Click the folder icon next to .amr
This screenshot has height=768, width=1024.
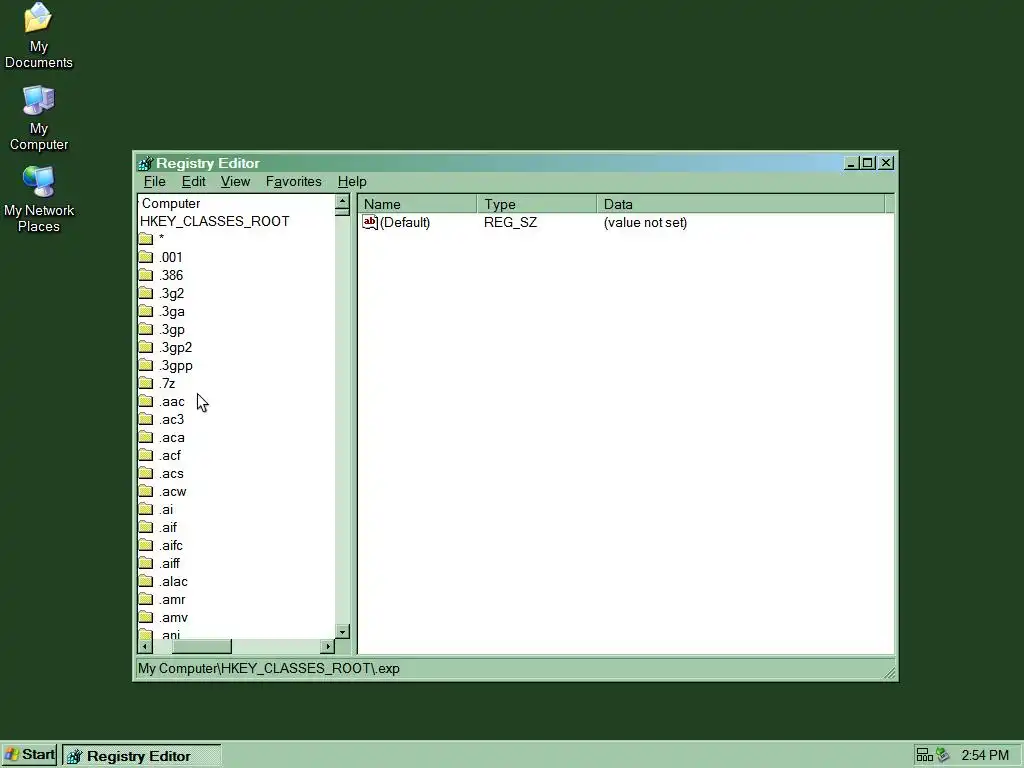coord(146,599)
